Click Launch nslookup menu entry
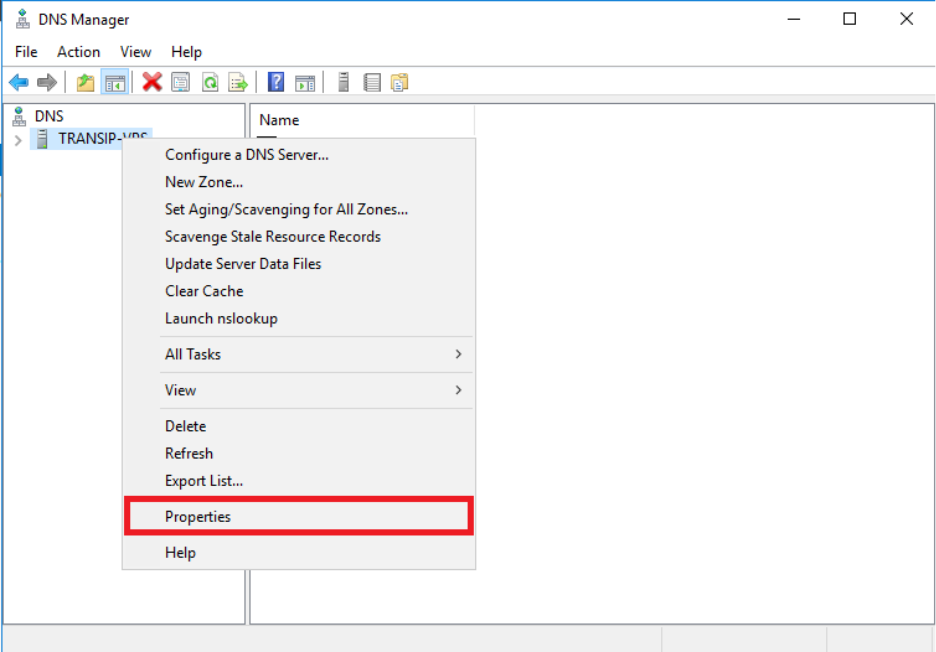This screenshot has width=936, height=652. click(x=221, y=318)
